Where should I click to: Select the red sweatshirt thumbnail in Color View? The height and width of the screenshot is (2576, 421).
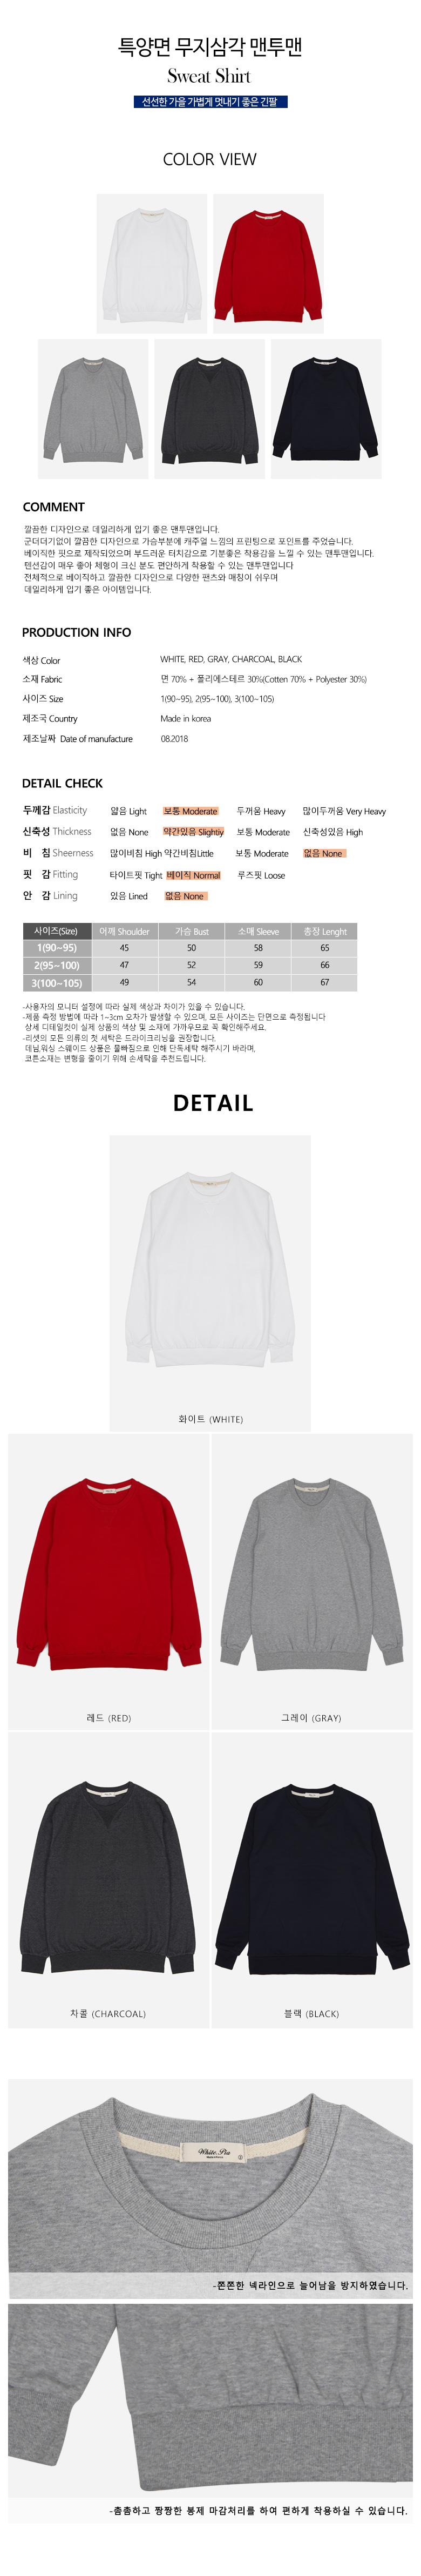[x=268, y=263]
